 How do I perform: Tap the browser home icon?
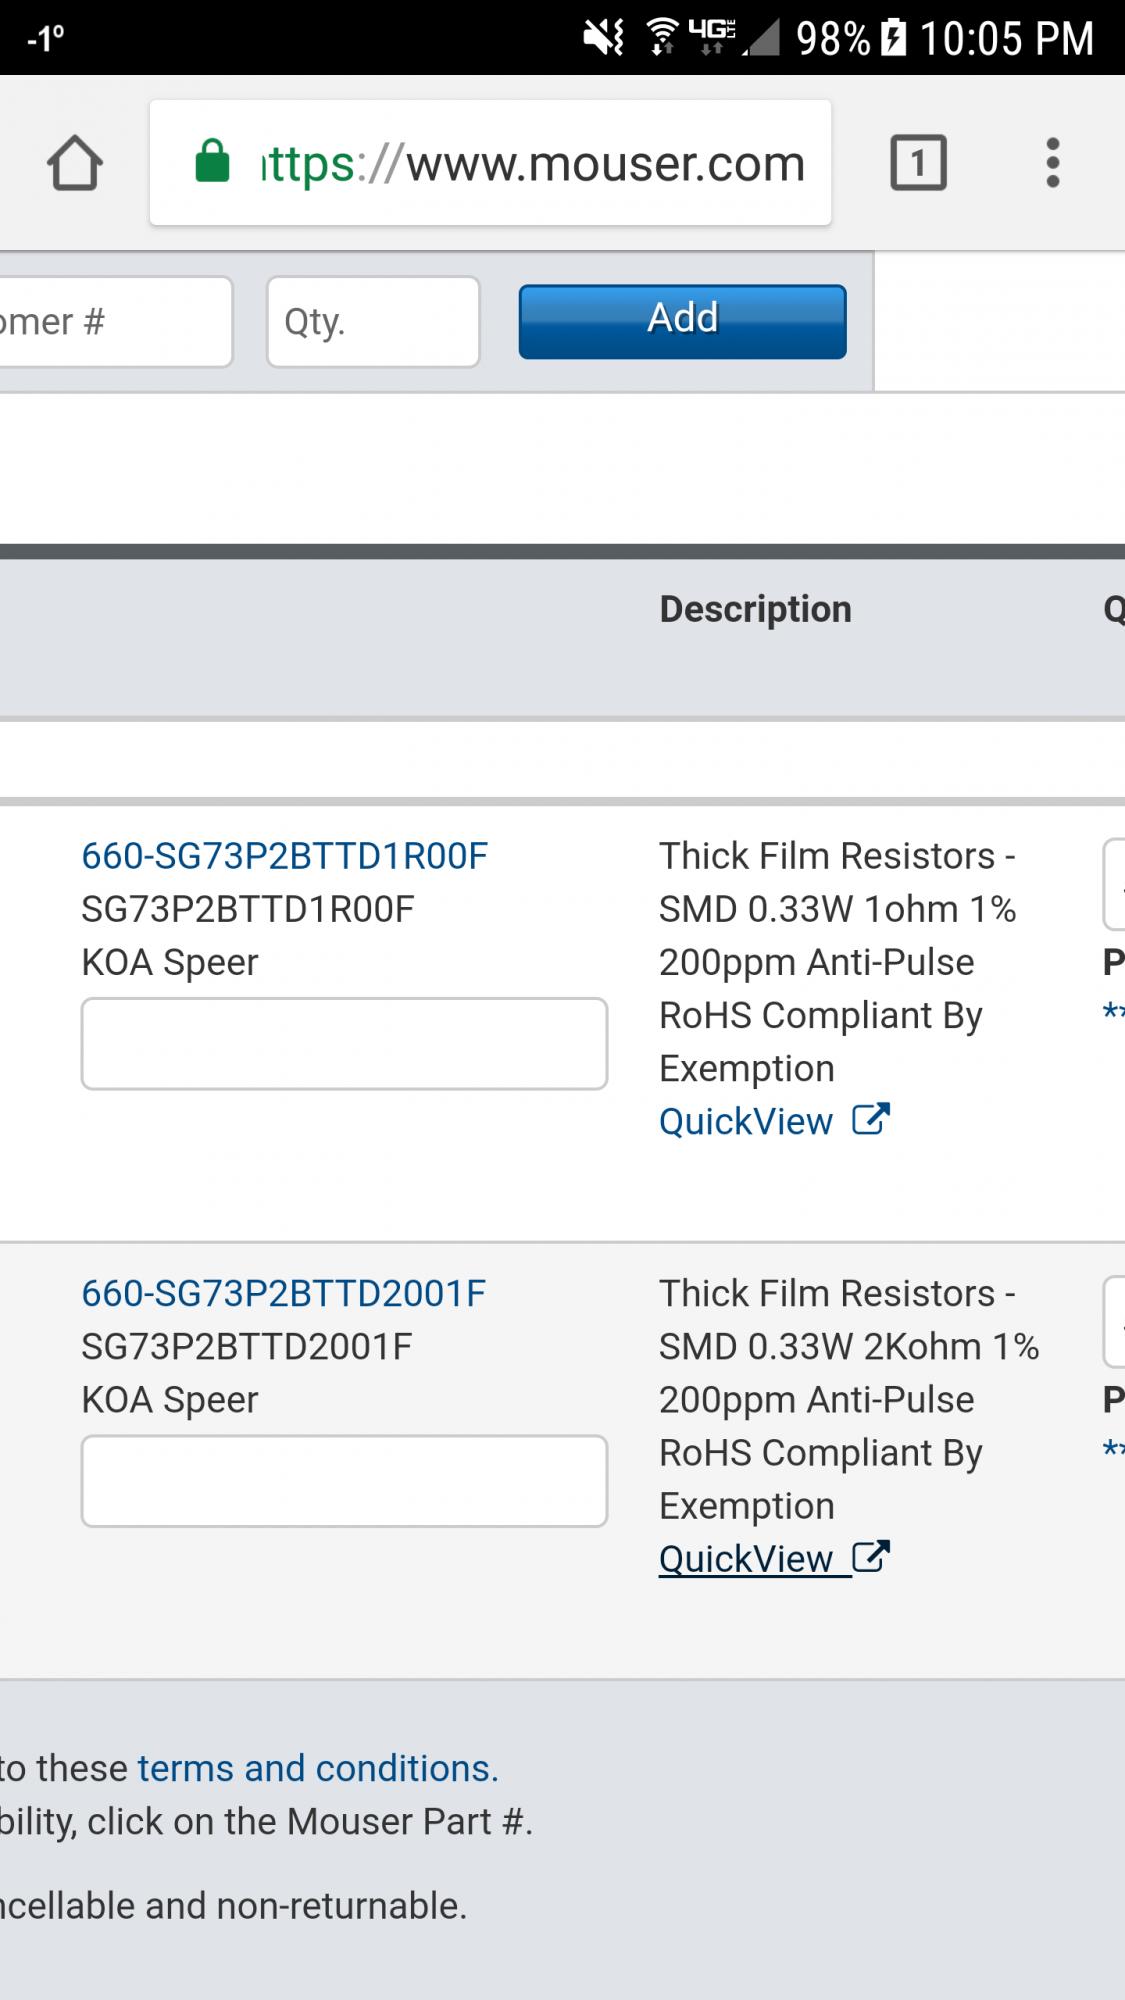tap(75, 163)
